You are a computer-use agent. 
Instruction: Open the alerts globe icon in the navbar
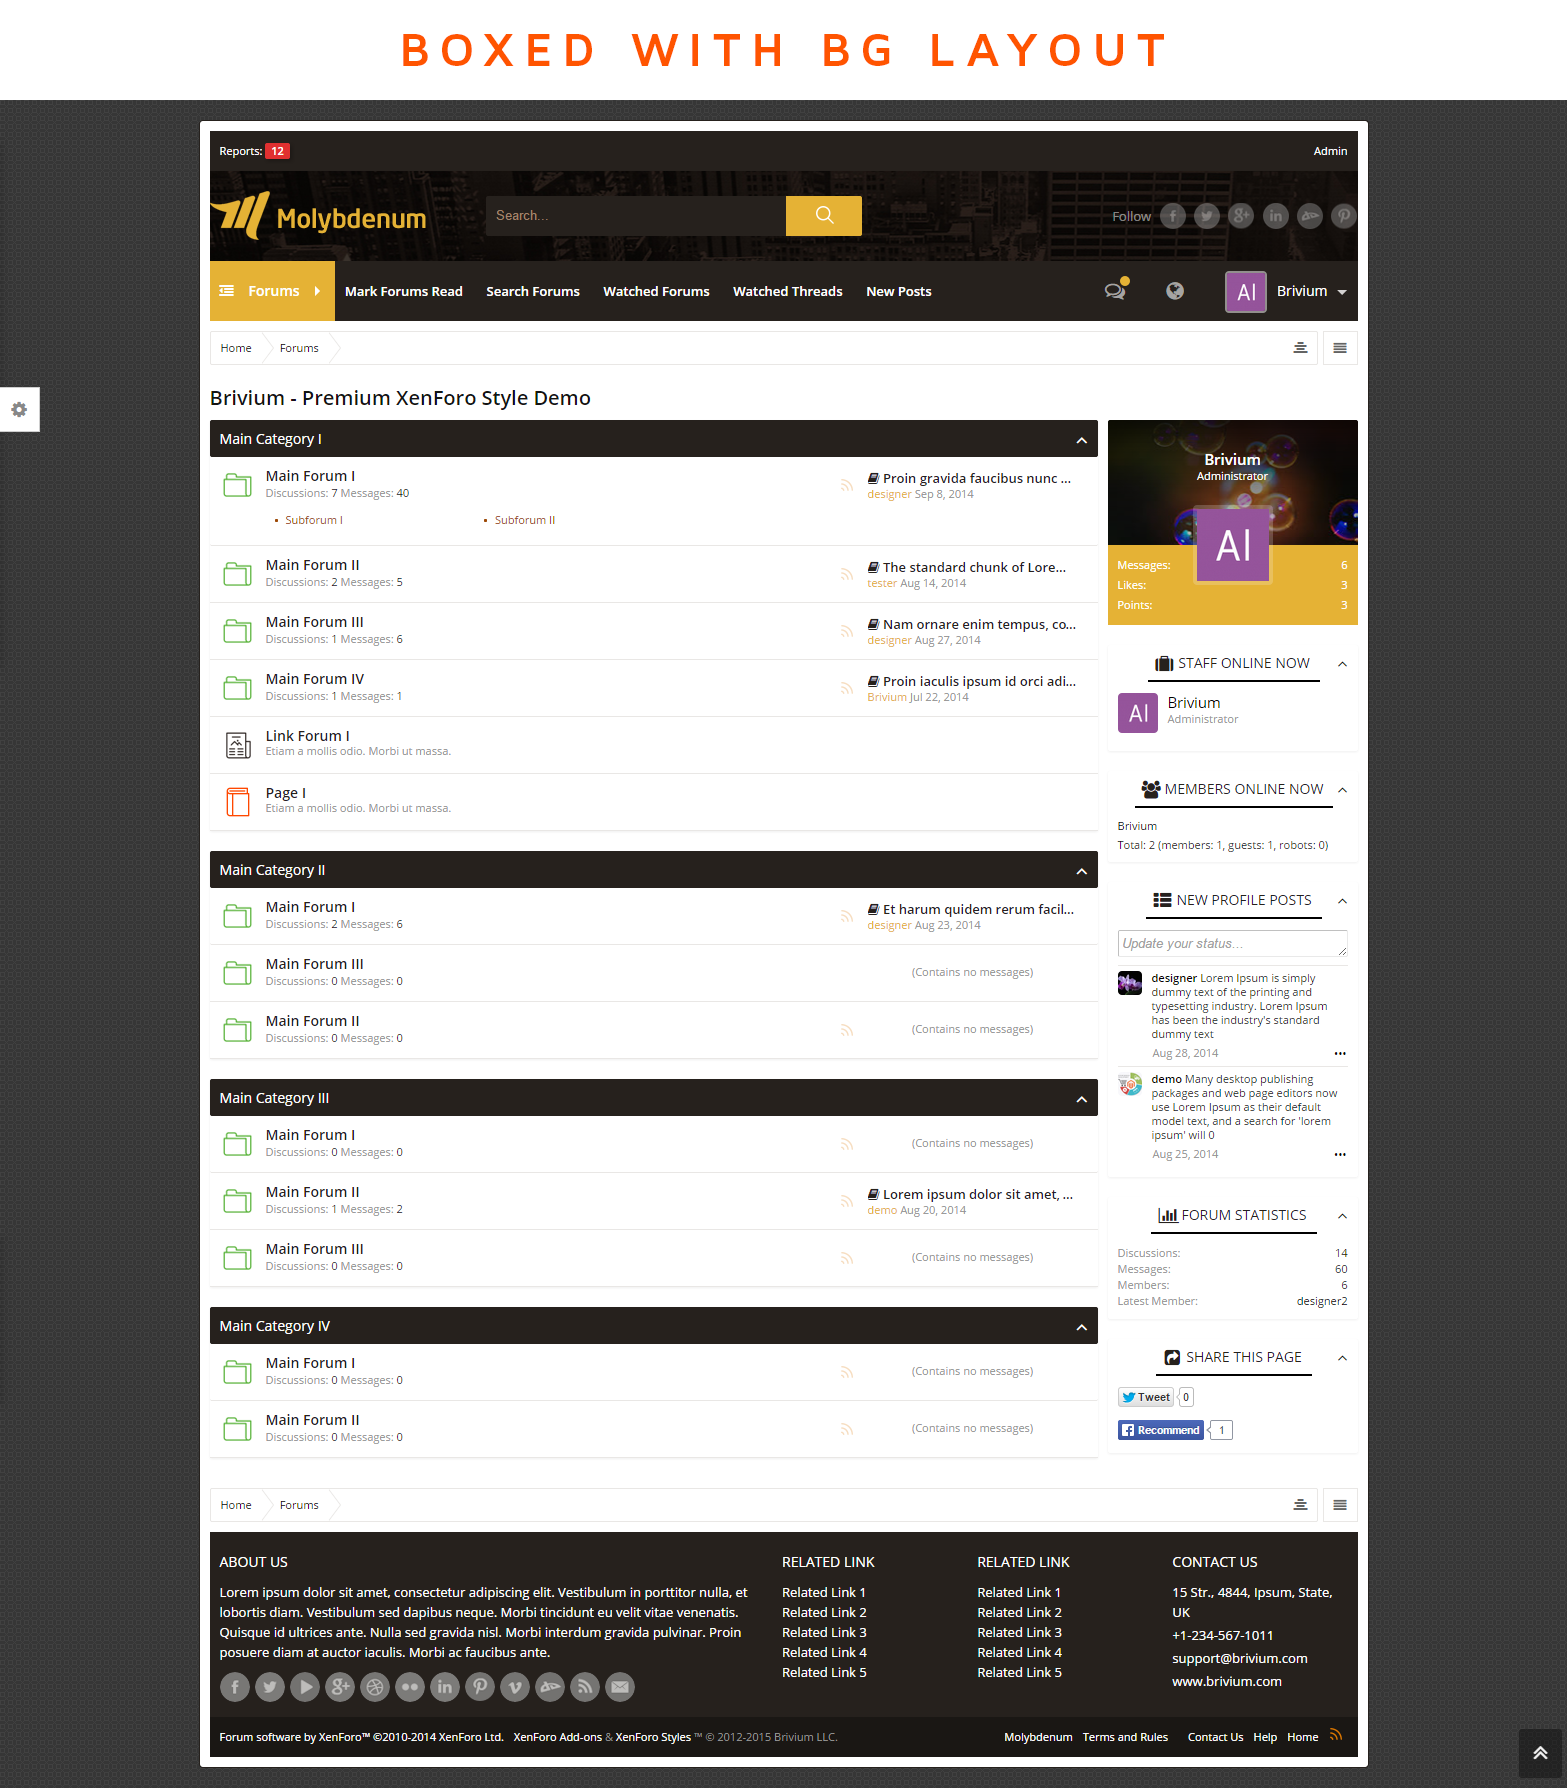click(x=1175, y=291)
